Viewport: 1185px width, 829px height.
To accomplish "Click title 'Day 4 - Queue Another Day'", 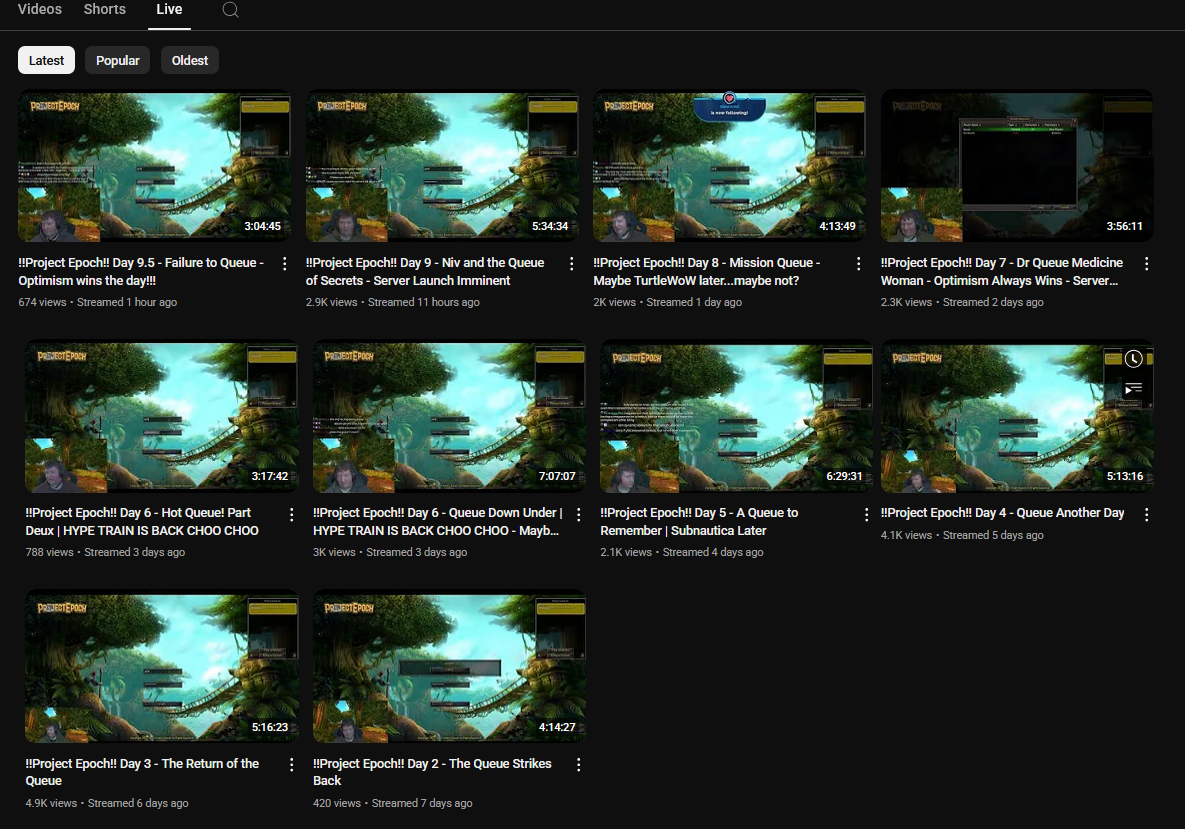I will pos(1003,513).
